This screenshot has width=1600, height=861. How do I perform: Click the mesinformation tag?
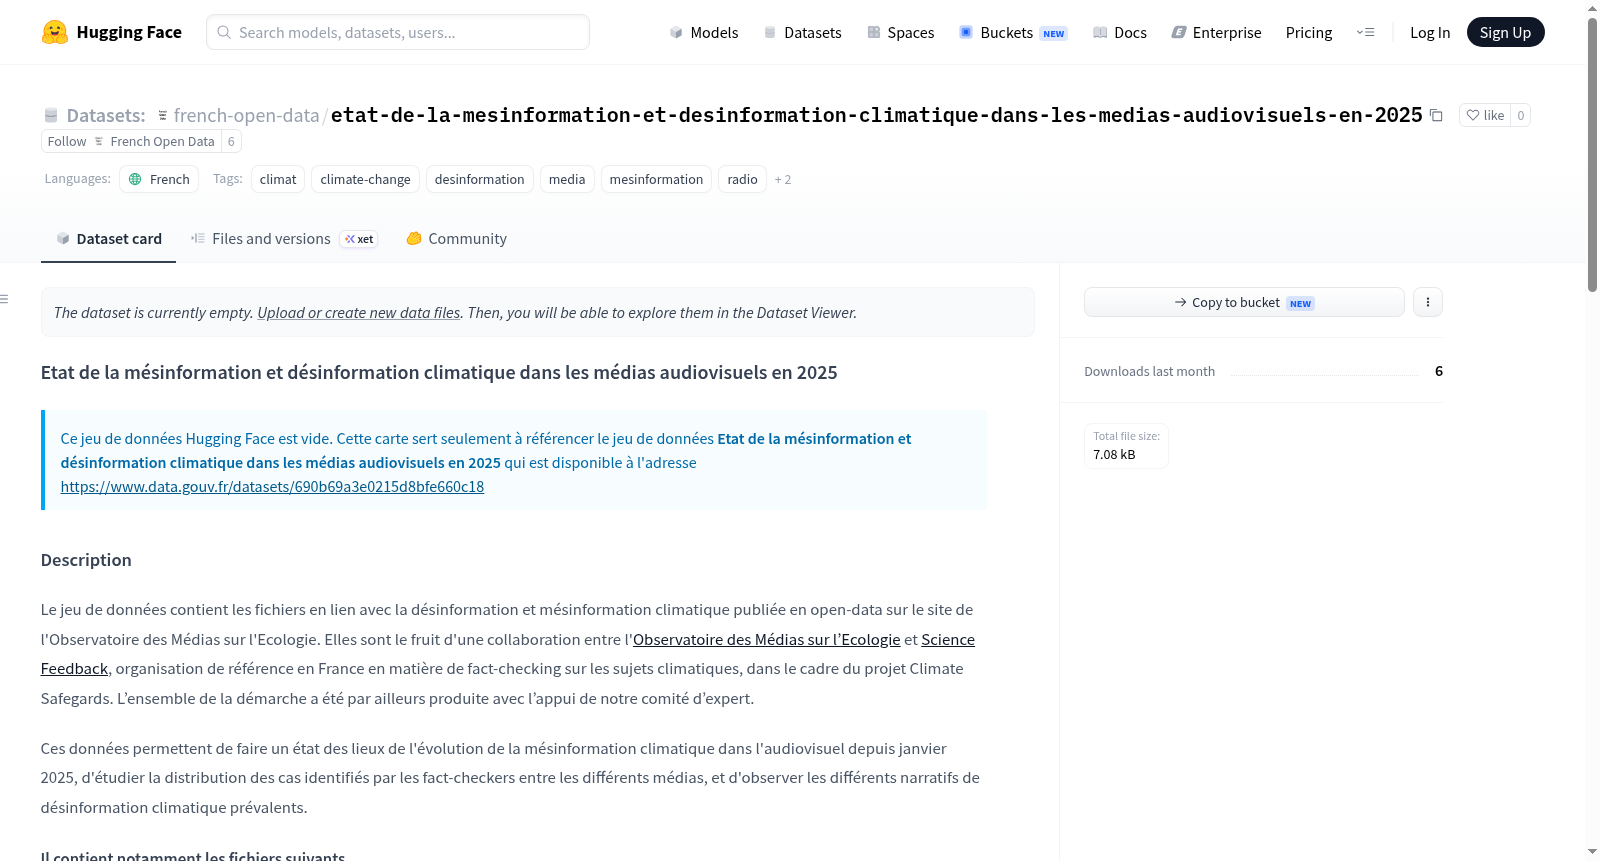(x=656, y=179)
